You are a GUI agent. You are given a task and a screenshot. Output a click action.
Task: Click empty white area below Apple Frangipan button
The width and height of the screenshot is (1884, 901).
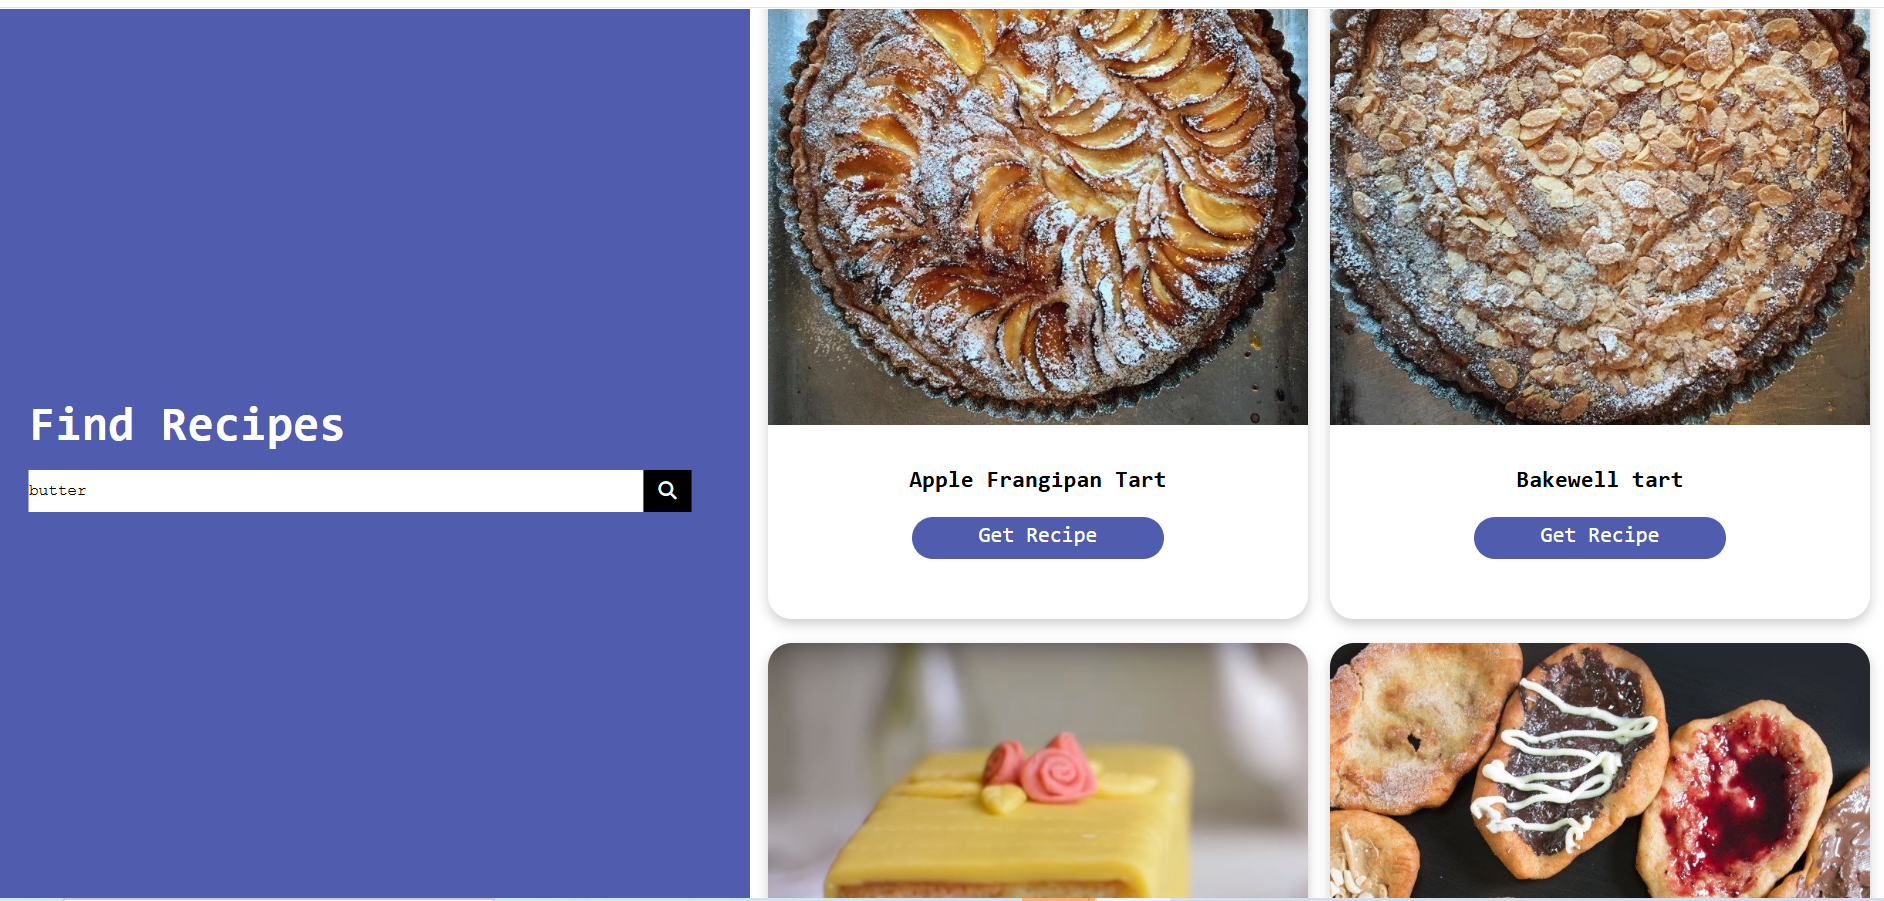click(1037, 590)
